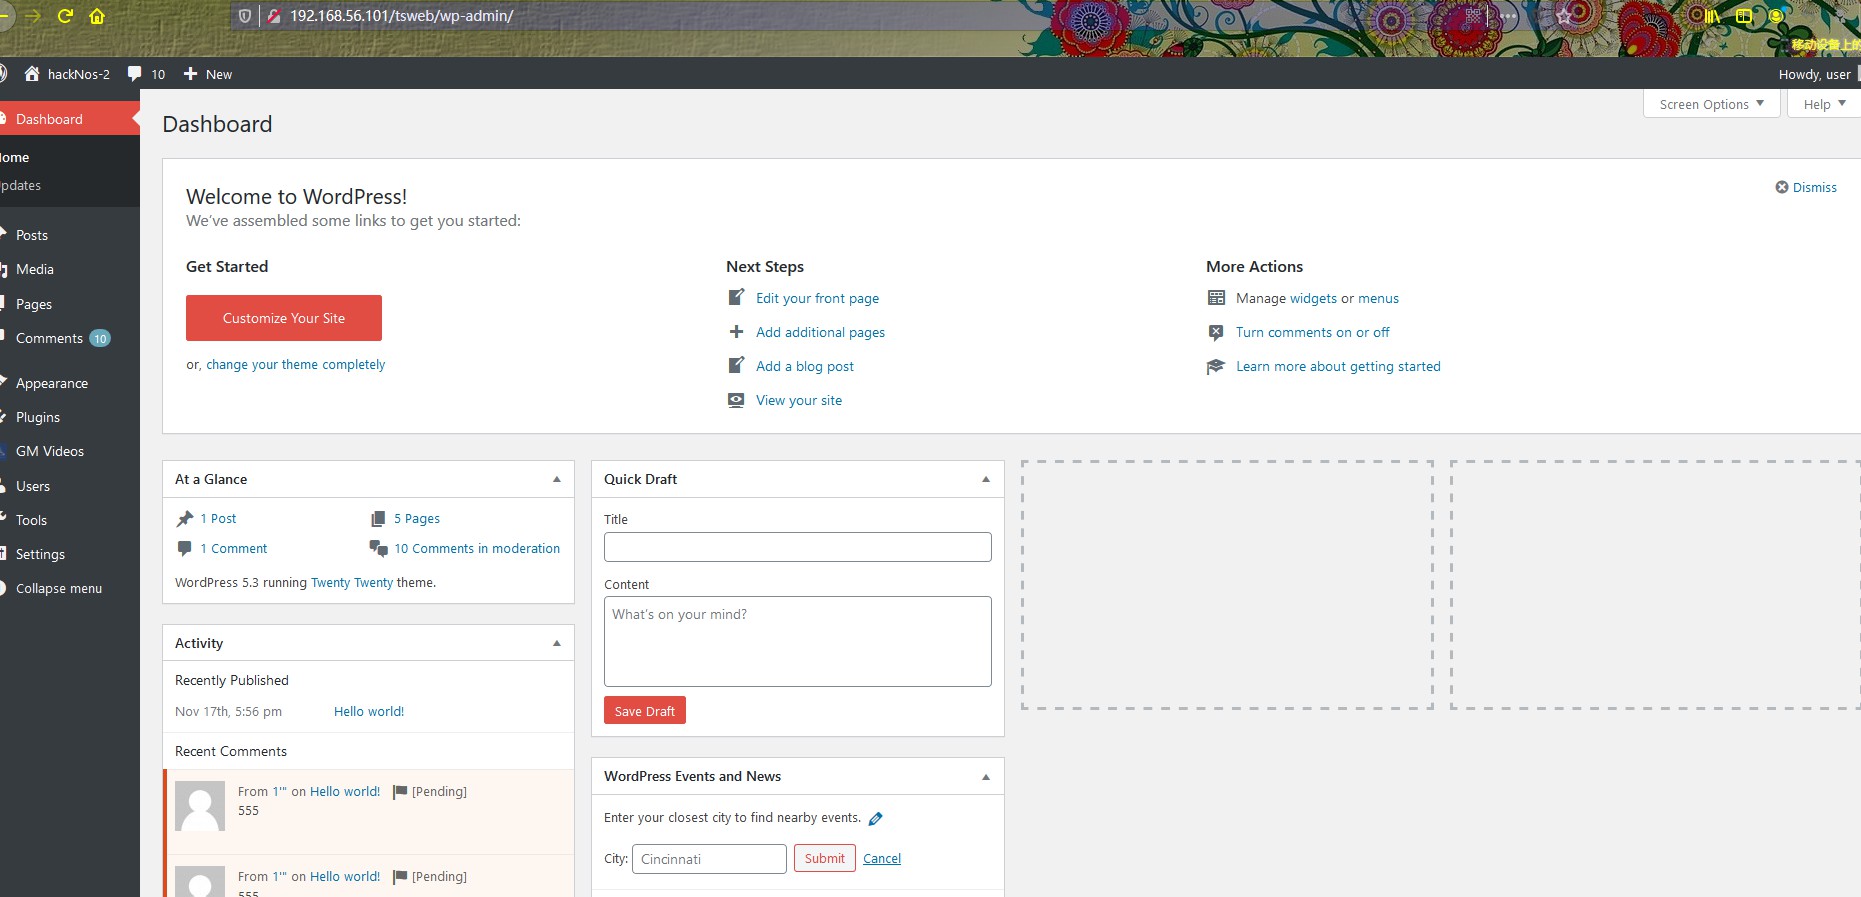Viewport: 1861px width, 897px height.
Task: Click the Dismiss welcome panel X icon
Action: coord(1782,187)
